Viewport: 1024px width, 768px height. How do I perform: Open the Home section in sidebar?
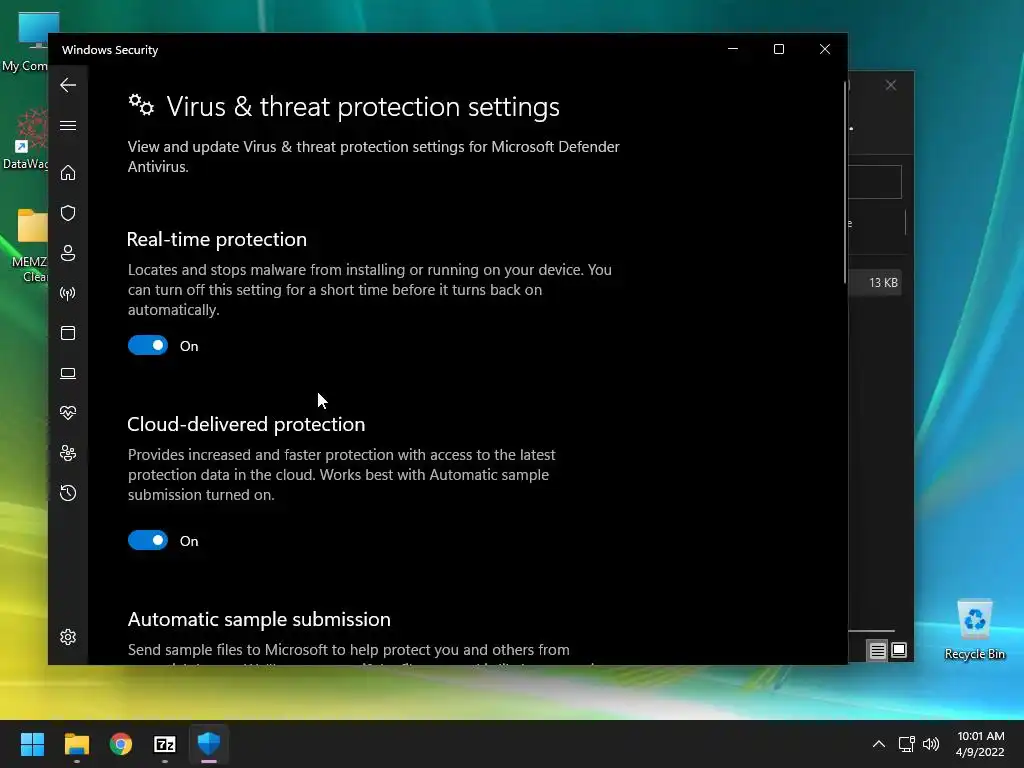point(68,172)
